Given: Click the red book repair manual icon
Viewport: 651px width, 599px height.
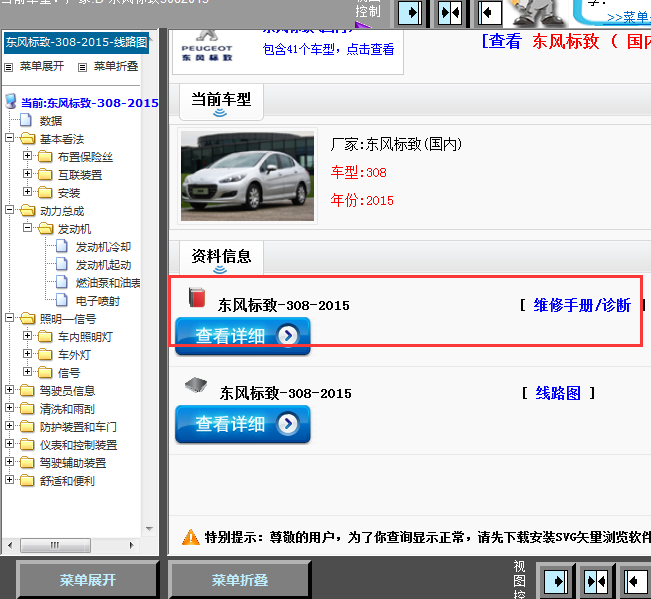Looking at the screenshot, I should 197,297.
